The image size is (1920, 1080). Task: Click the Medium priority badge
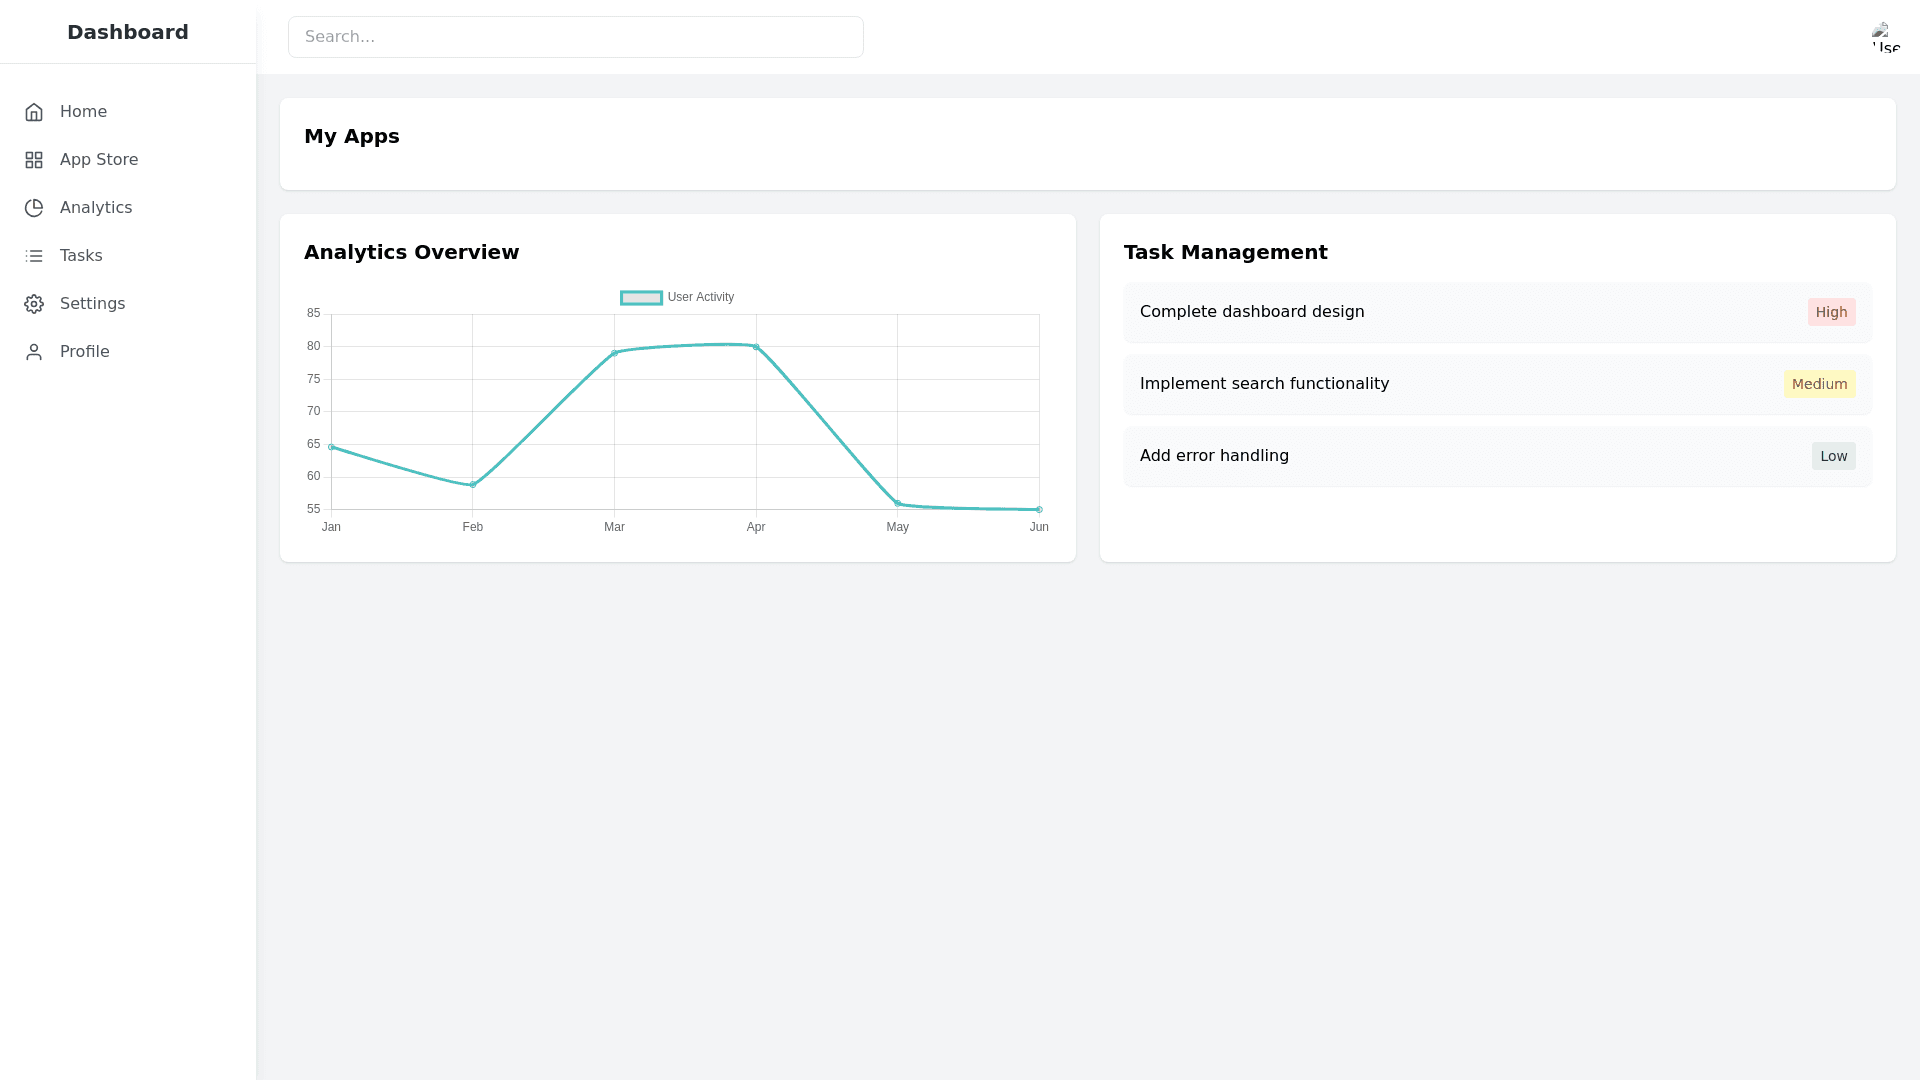[x=1819, y=384]
